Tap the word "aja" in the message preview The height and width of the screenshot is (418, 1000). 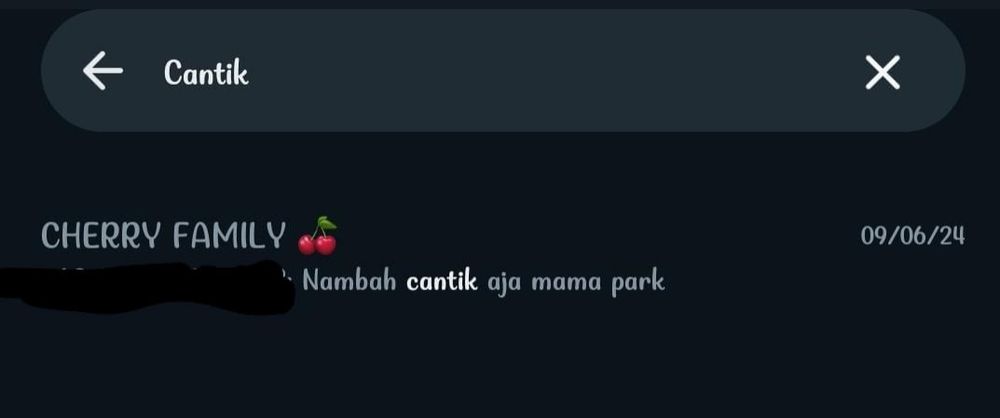[x=504, y=283]
